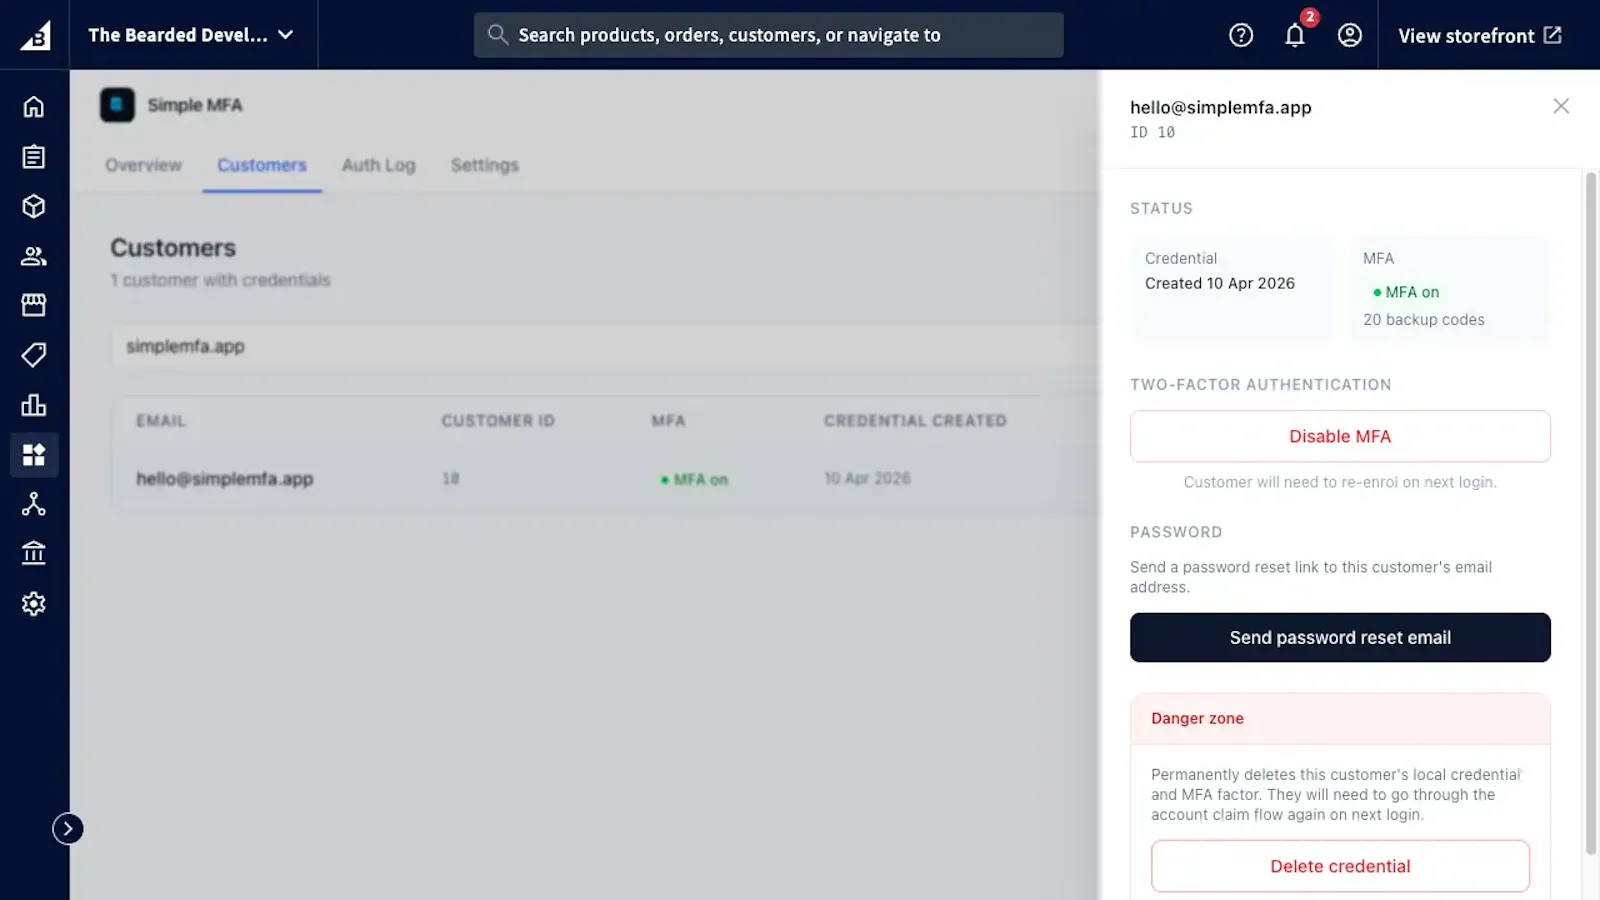Open the notifications bell

pyautogui.click(x=1295, y=36)
